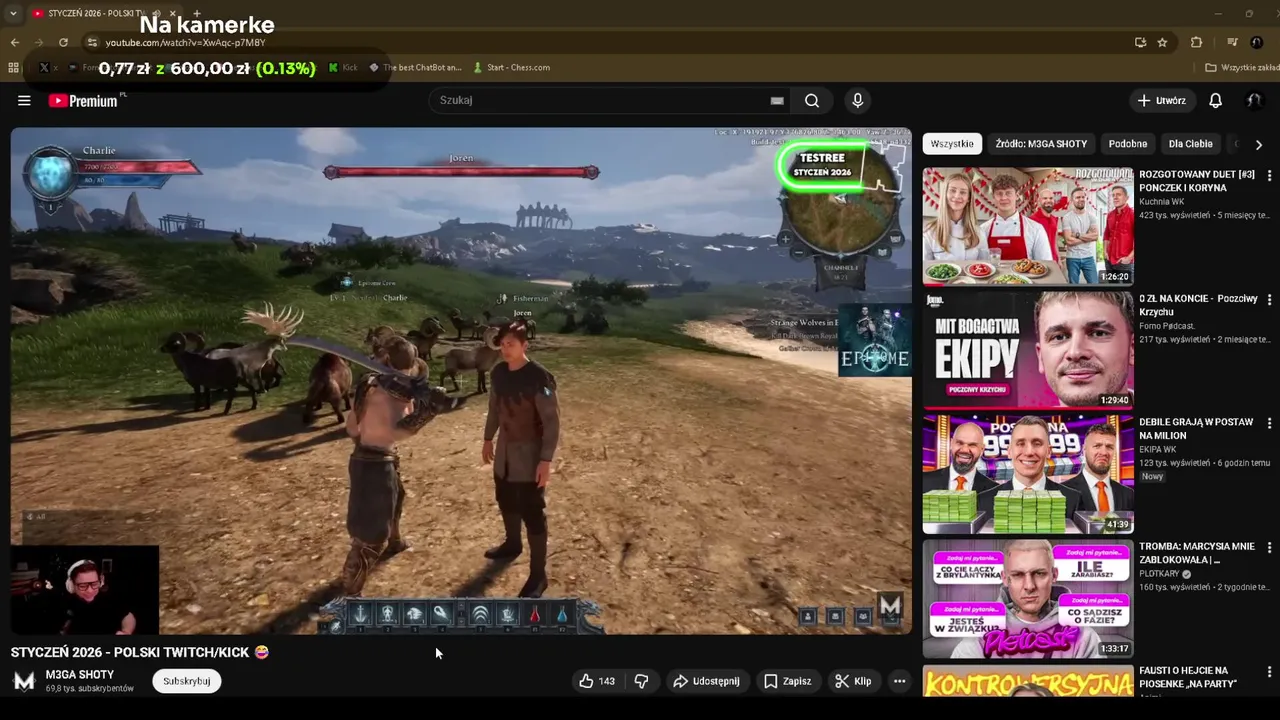Open M3GA SHOTY channel avatar
The height and width of the screenshot is (720, 1280).
(24, 681)
